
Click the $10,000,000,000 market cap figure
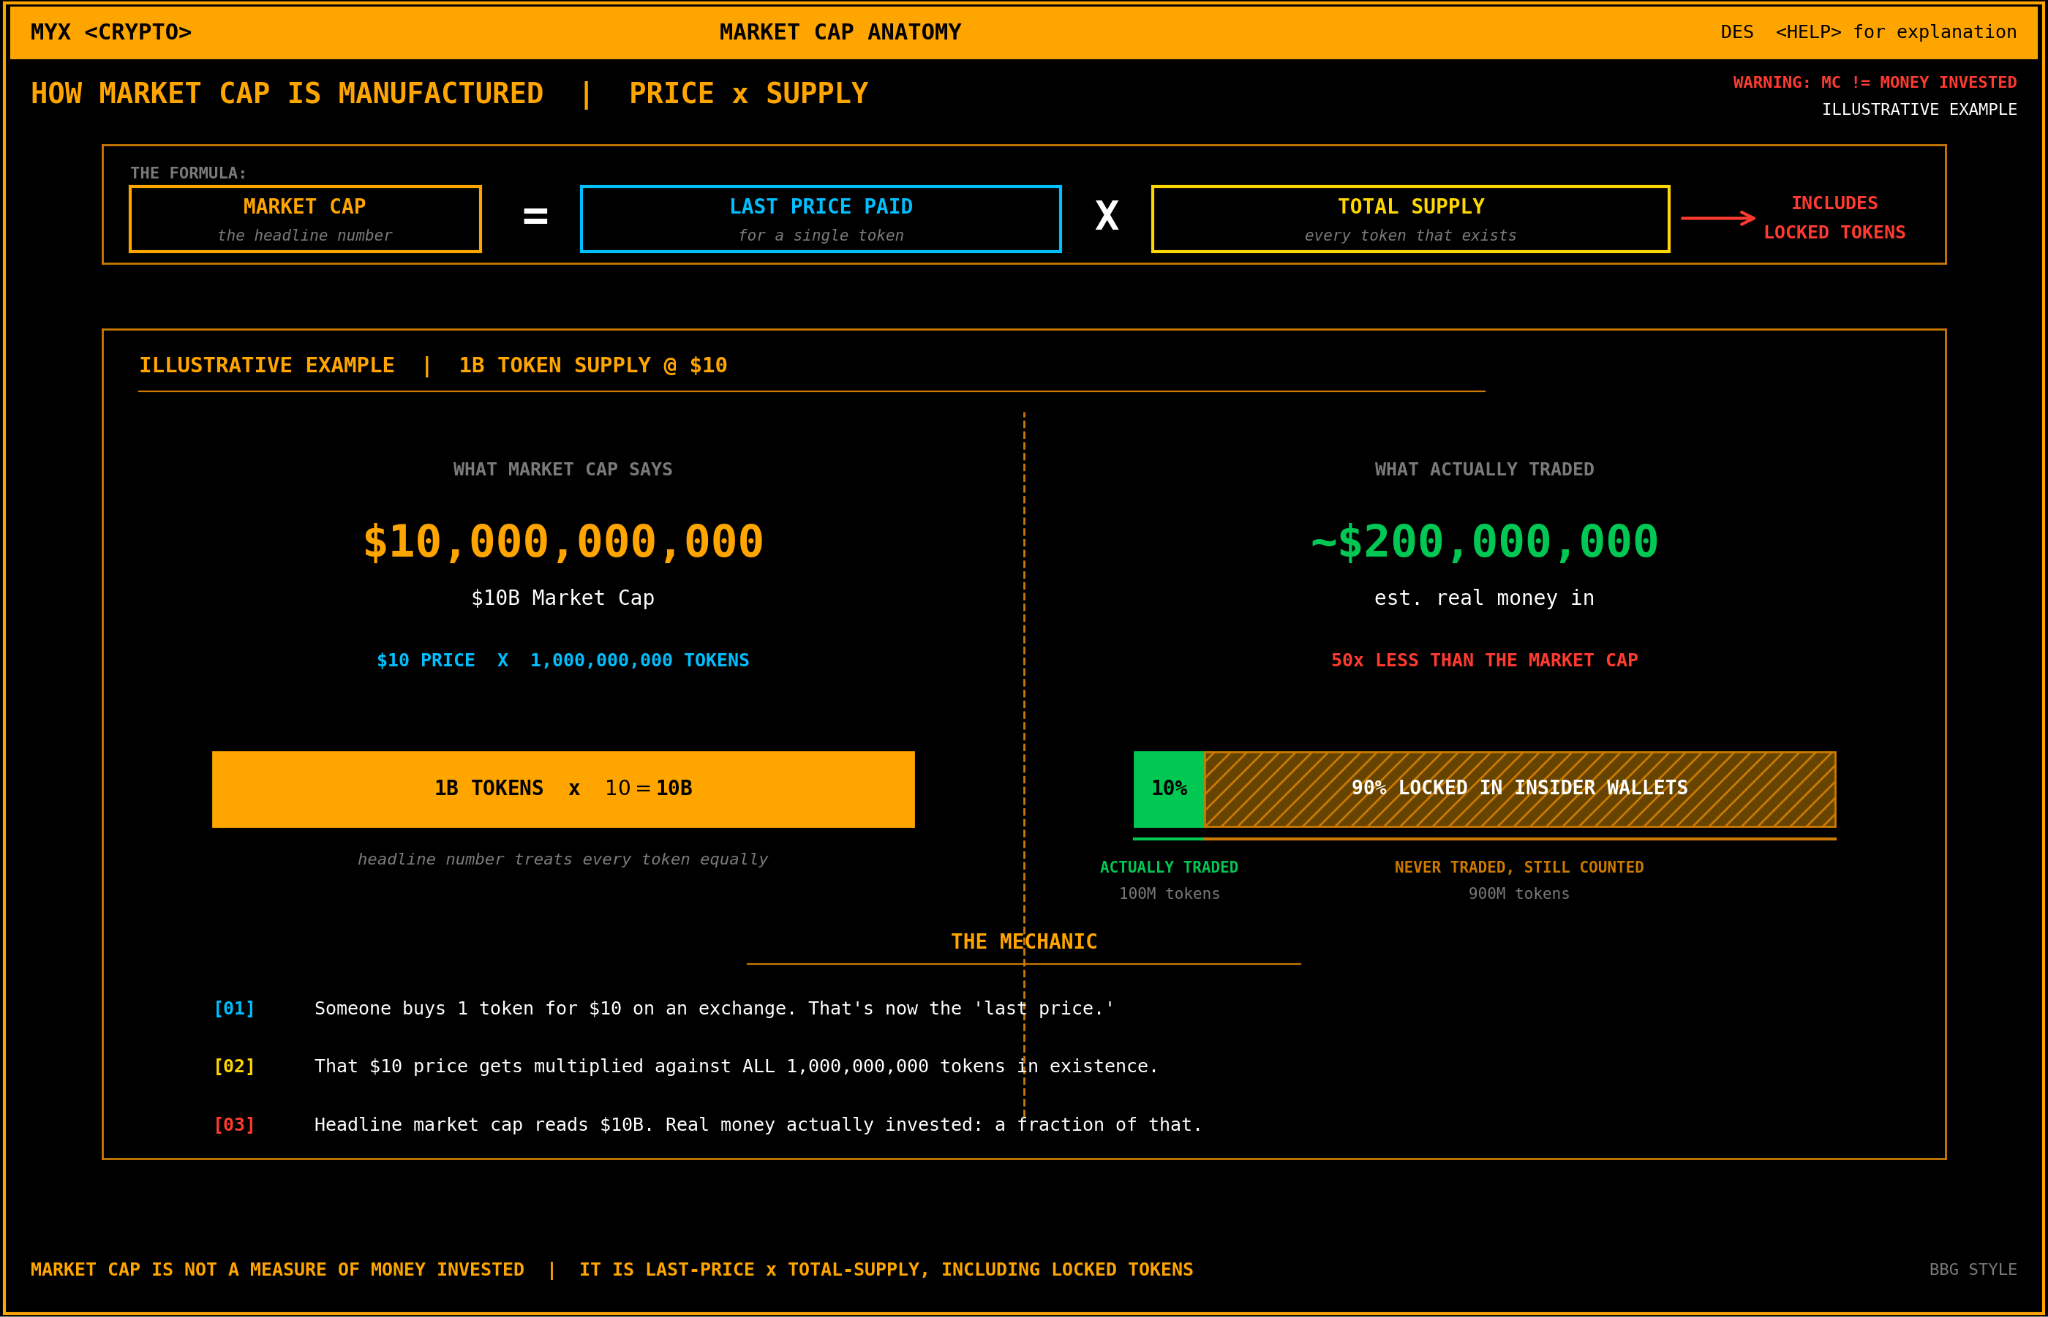pyautogui.click(x=563, y=542)
